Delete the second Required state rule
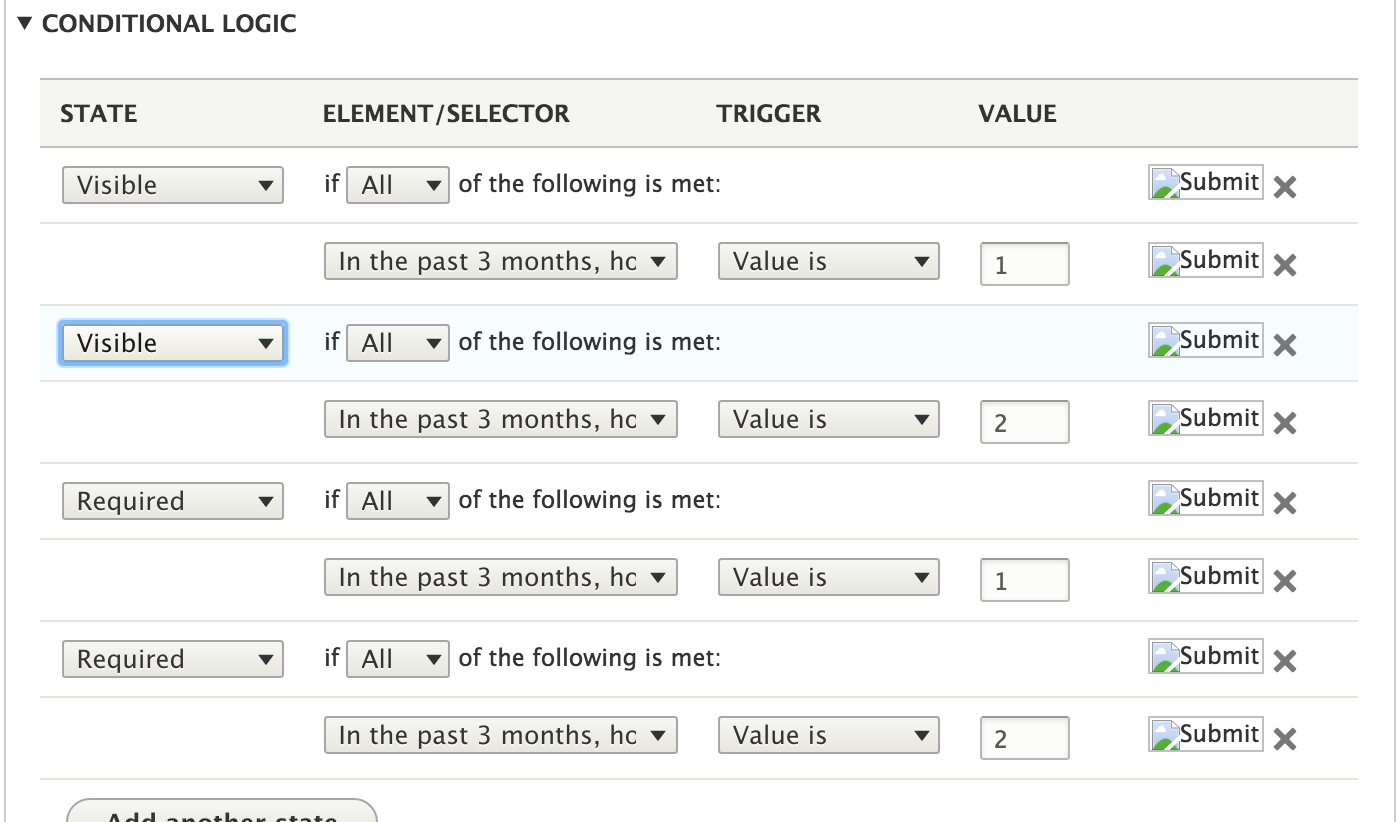The width and height of the screenshot is (1396, 822). (1285, 660)
